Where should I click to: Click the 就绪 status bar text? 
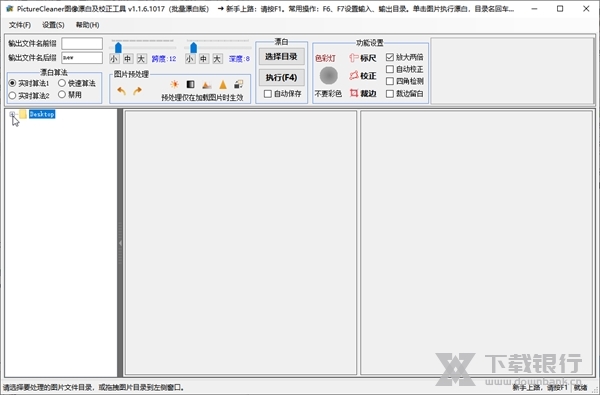click(x=580, y=387)
